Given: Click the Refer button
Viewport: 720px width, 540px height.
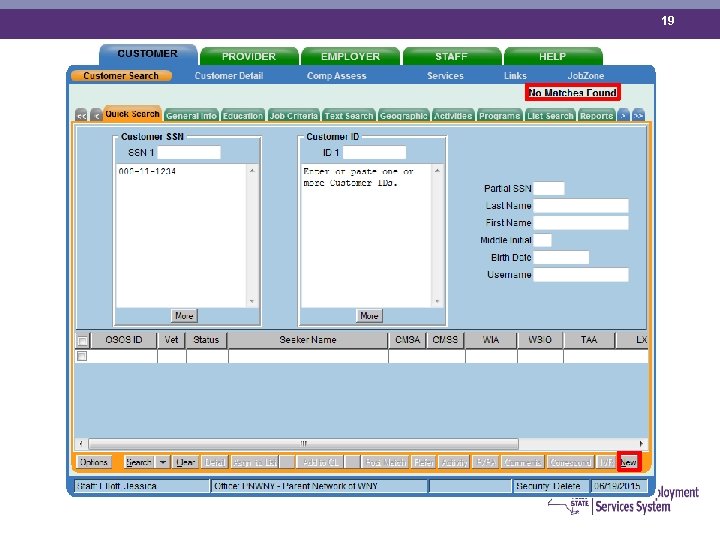Looking at the screenshot, I should 423,462.
